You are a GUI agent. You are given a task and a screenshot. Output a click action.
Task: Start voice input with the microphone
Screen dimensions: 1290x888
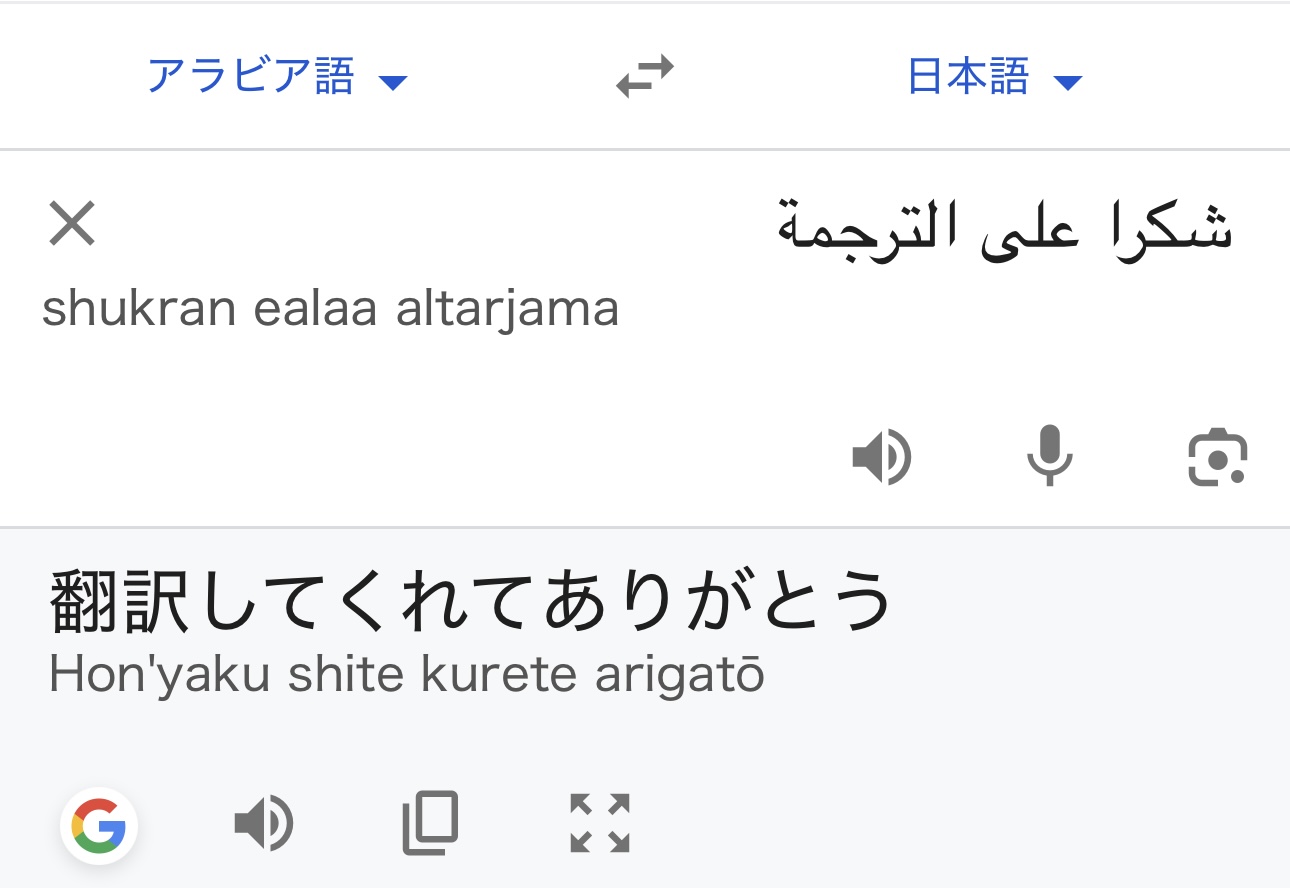1049,457
